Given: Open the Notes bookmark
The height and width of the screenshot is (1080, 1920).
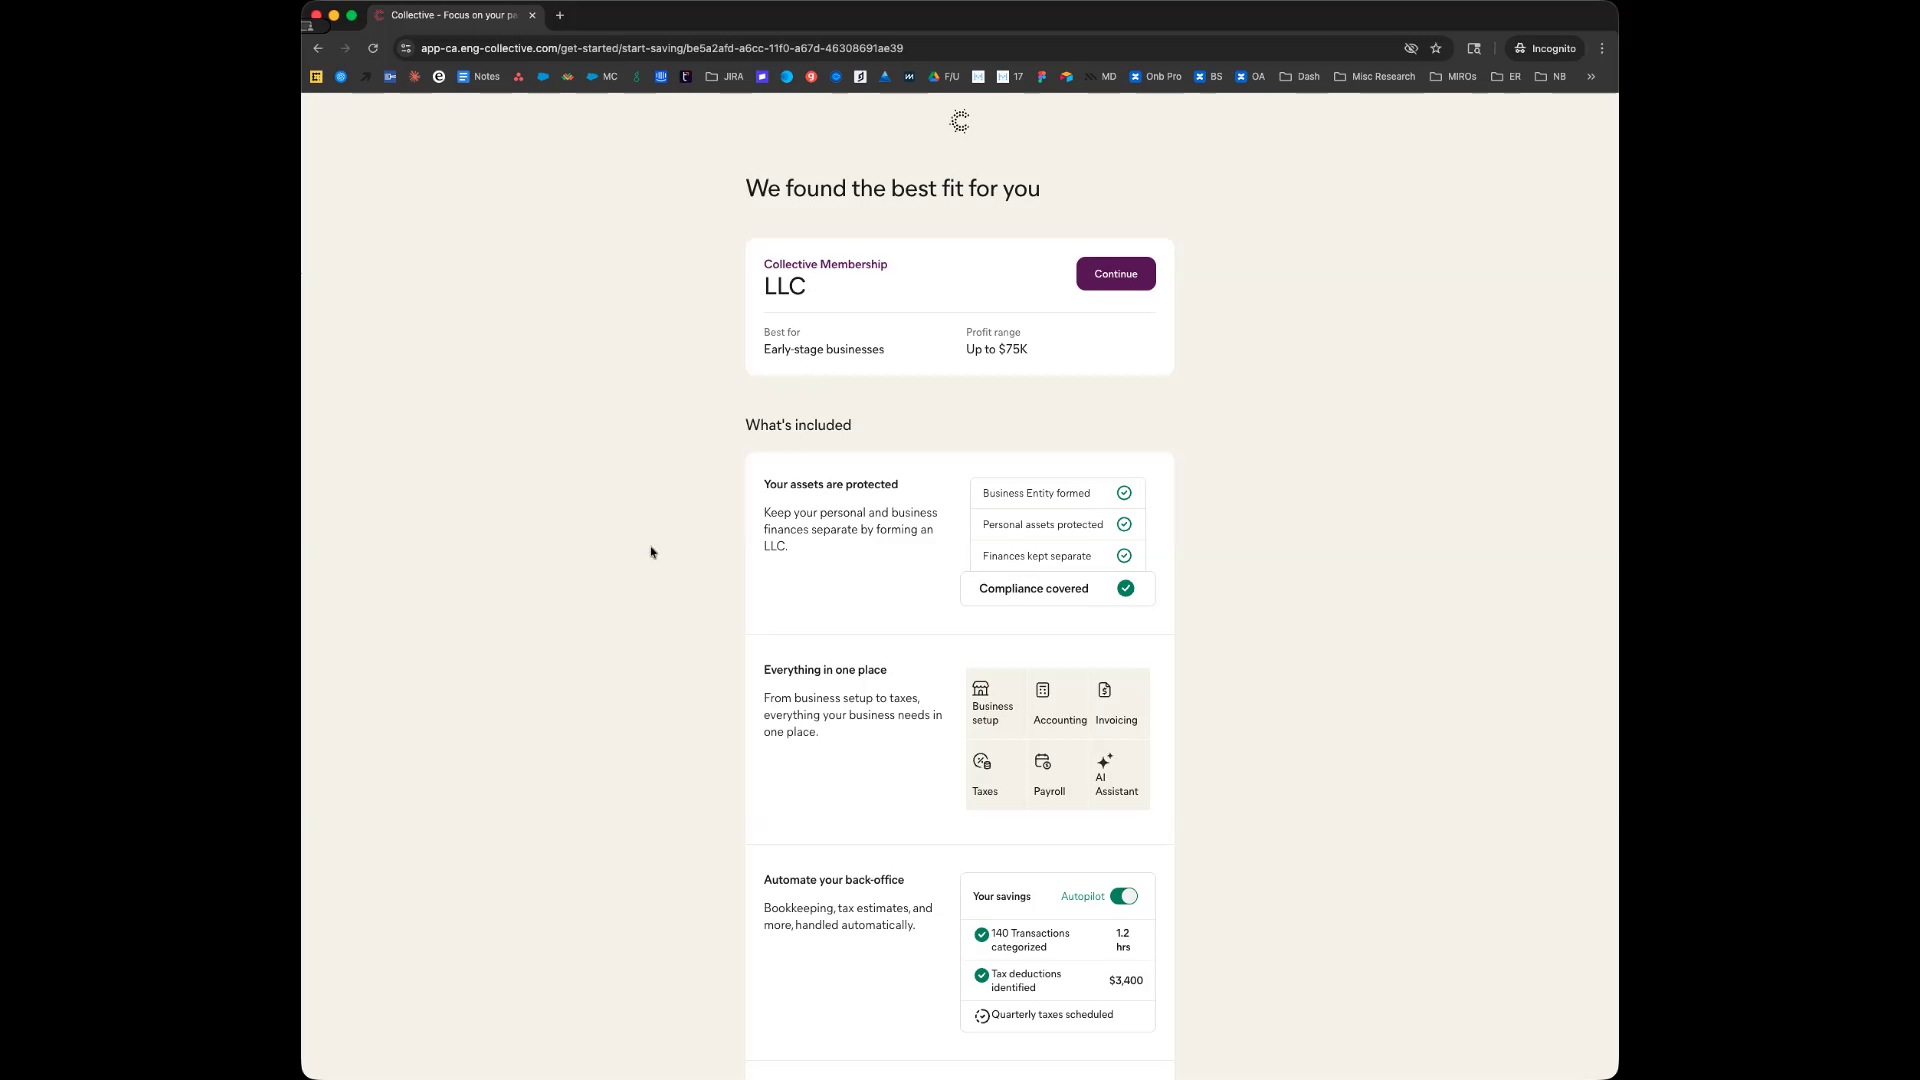Looking at the screenshot, I should click(x=479, y=76).
